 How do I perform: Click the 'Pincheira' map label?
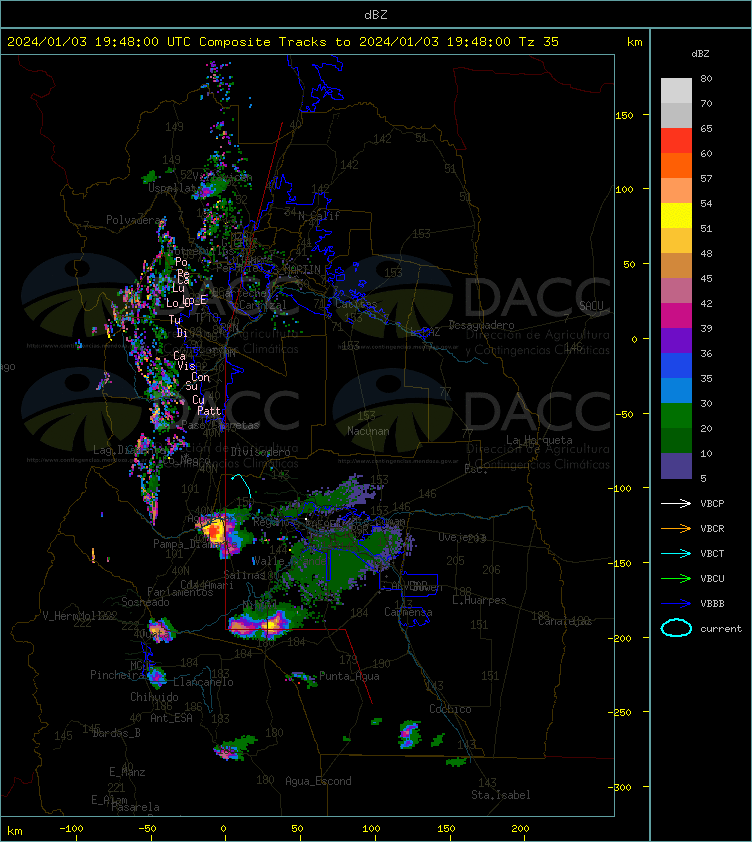pyautogui.click(x=117, y=675)
